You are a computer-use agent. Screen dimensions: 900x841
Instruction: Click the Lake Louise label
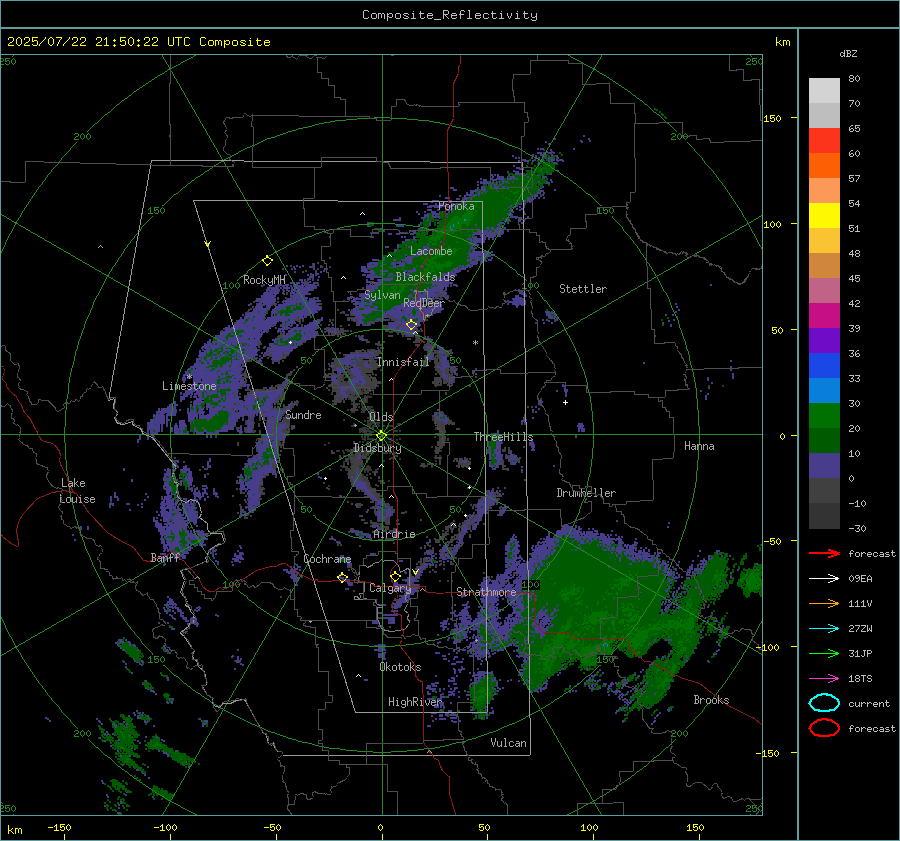(x=78, y=491)
